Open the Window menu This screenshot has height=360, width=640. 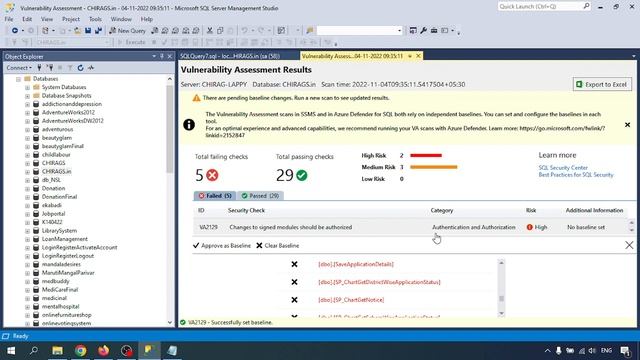click(x=121, y=19)
